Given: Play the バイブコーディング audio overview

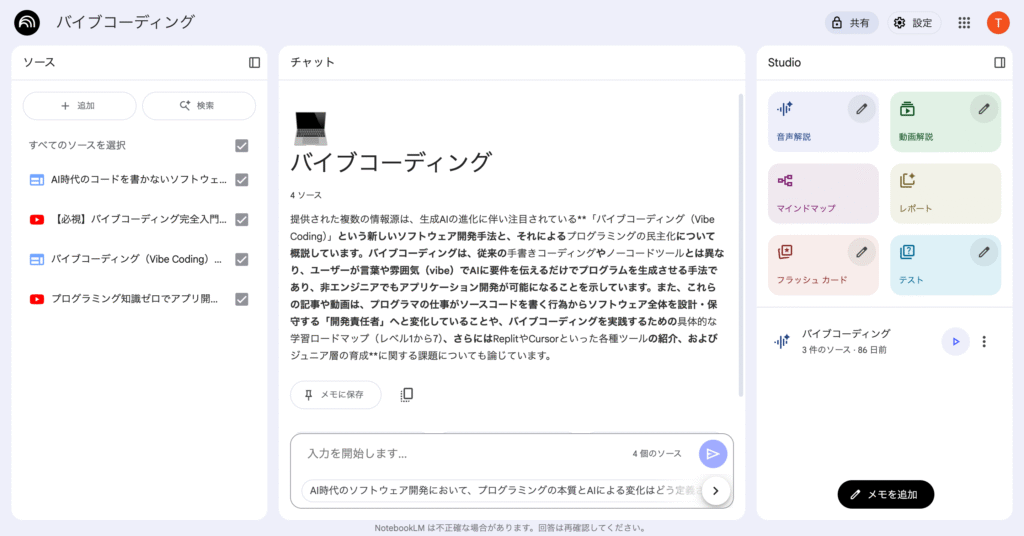Looking at the screenshot, I should coord(955,341).
